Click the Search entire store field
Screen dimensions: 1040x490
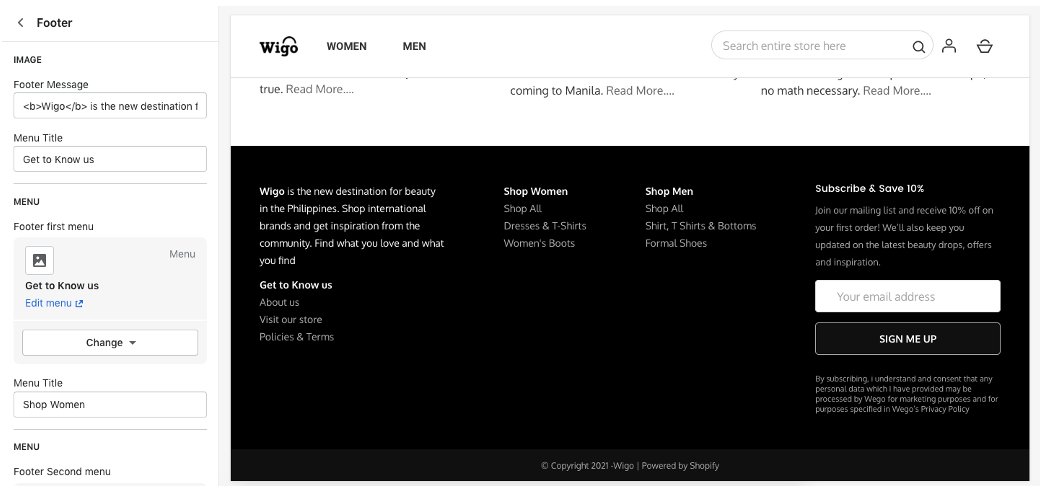coord(810,46)
